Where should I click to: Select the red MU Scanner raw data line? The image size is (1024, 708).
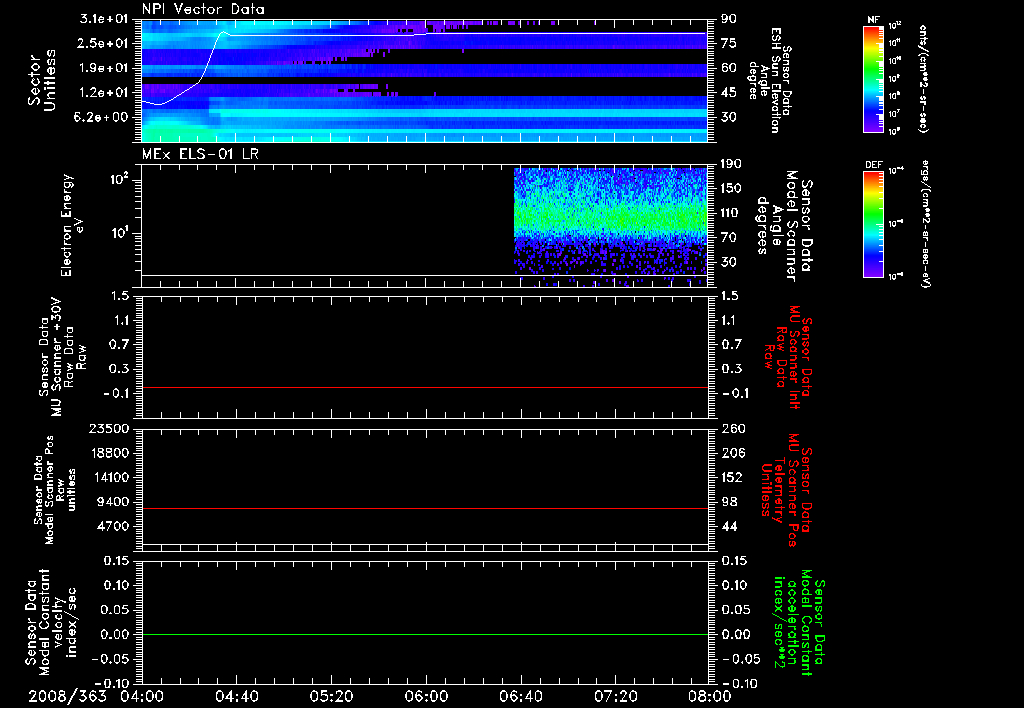coord(424,387)
